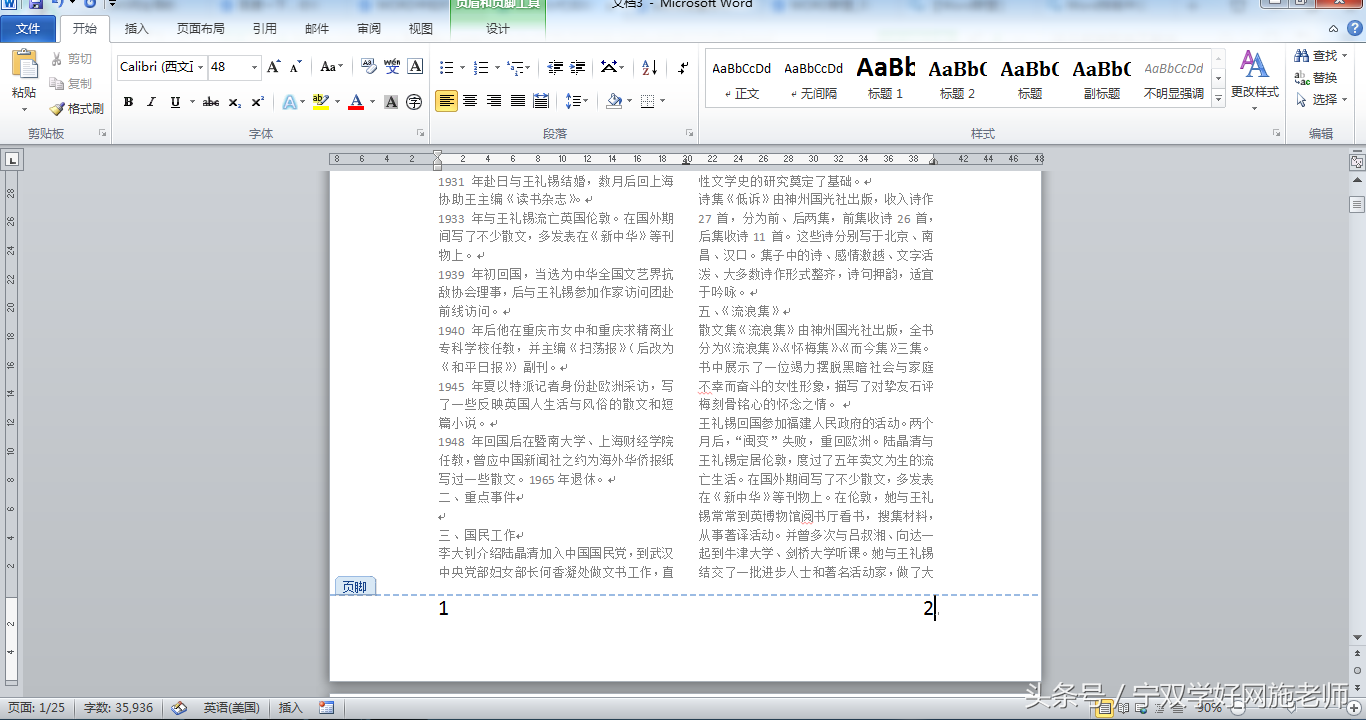1366x720 pixels.
Task: Open the line spacing dropdown
Action: click(x=577, y=101)
